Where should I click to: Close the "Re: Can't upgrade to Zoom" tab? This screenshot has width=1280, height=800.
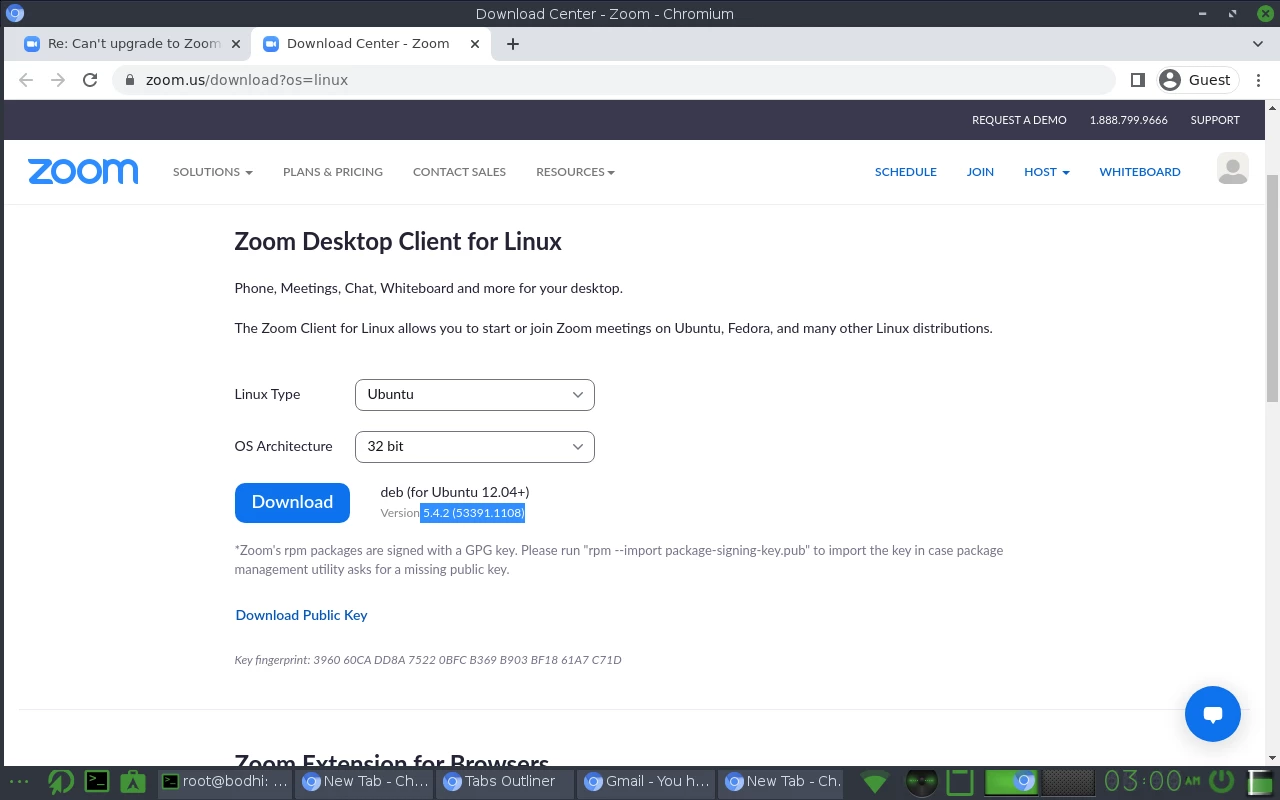(236, 44)
